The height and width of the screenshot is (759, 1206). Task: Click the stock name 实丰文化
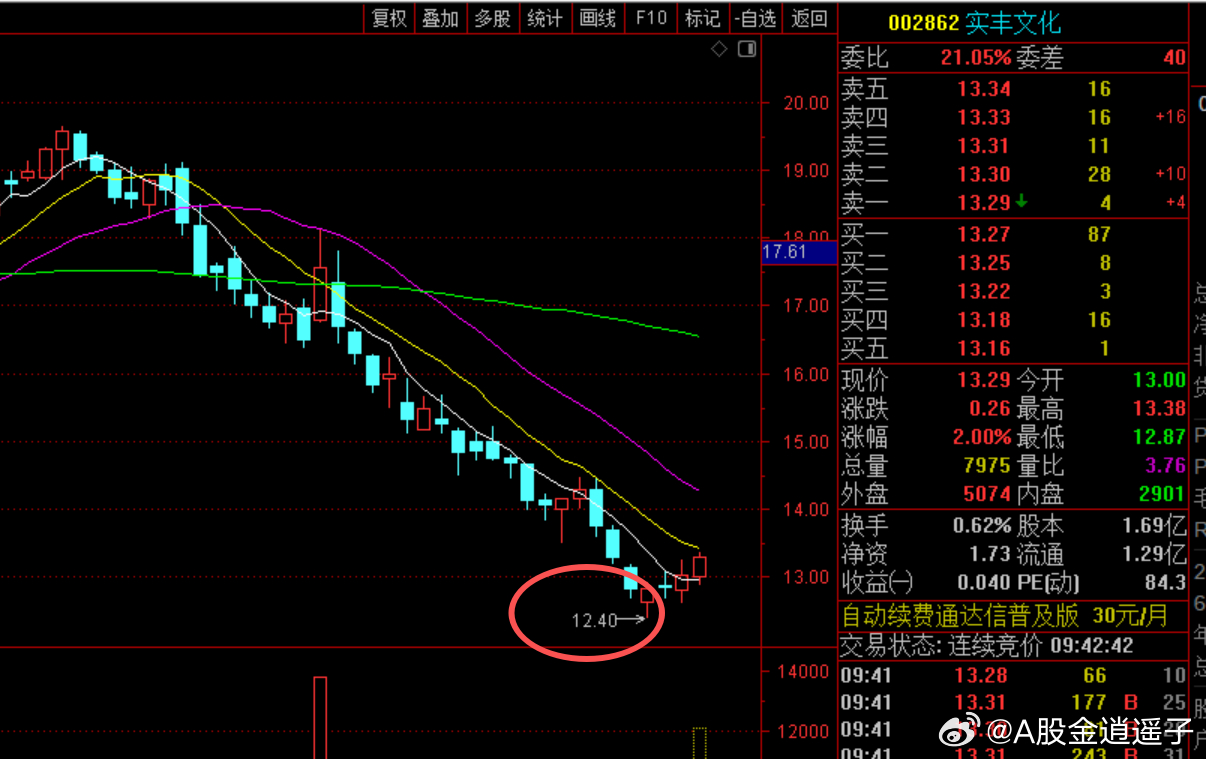point(1014,23)
